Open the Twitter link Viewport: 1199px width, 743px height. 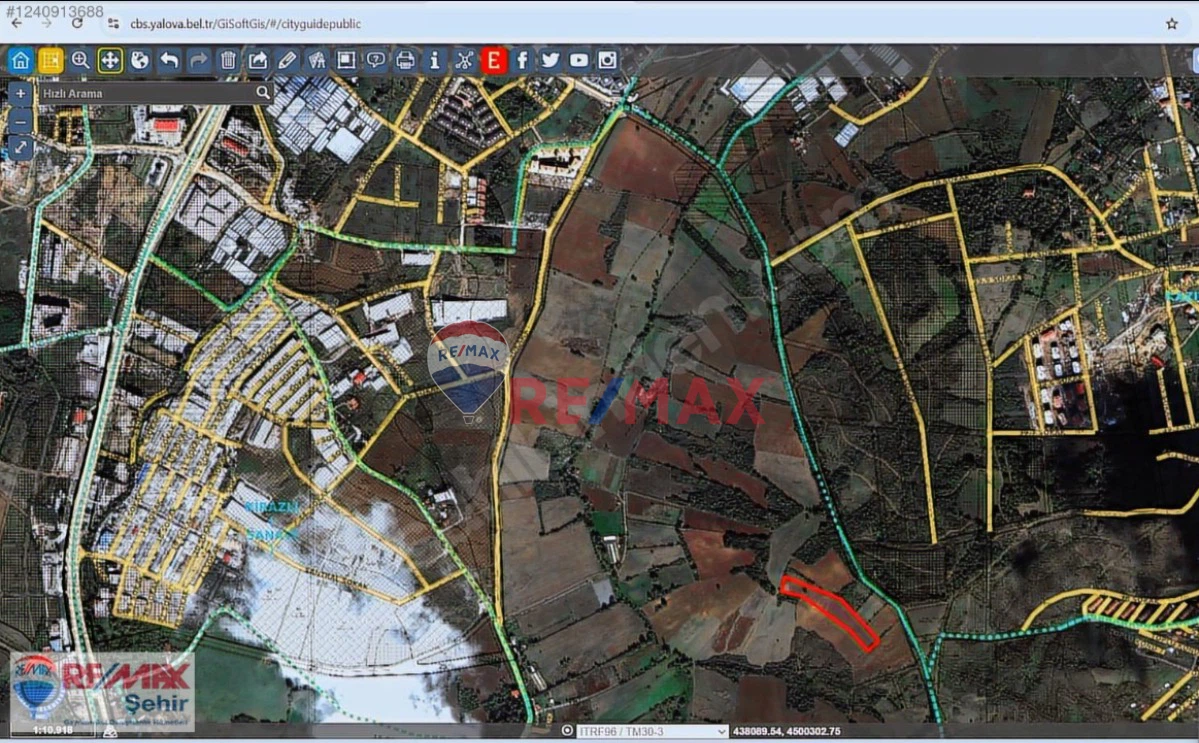(x=551, y=60)
